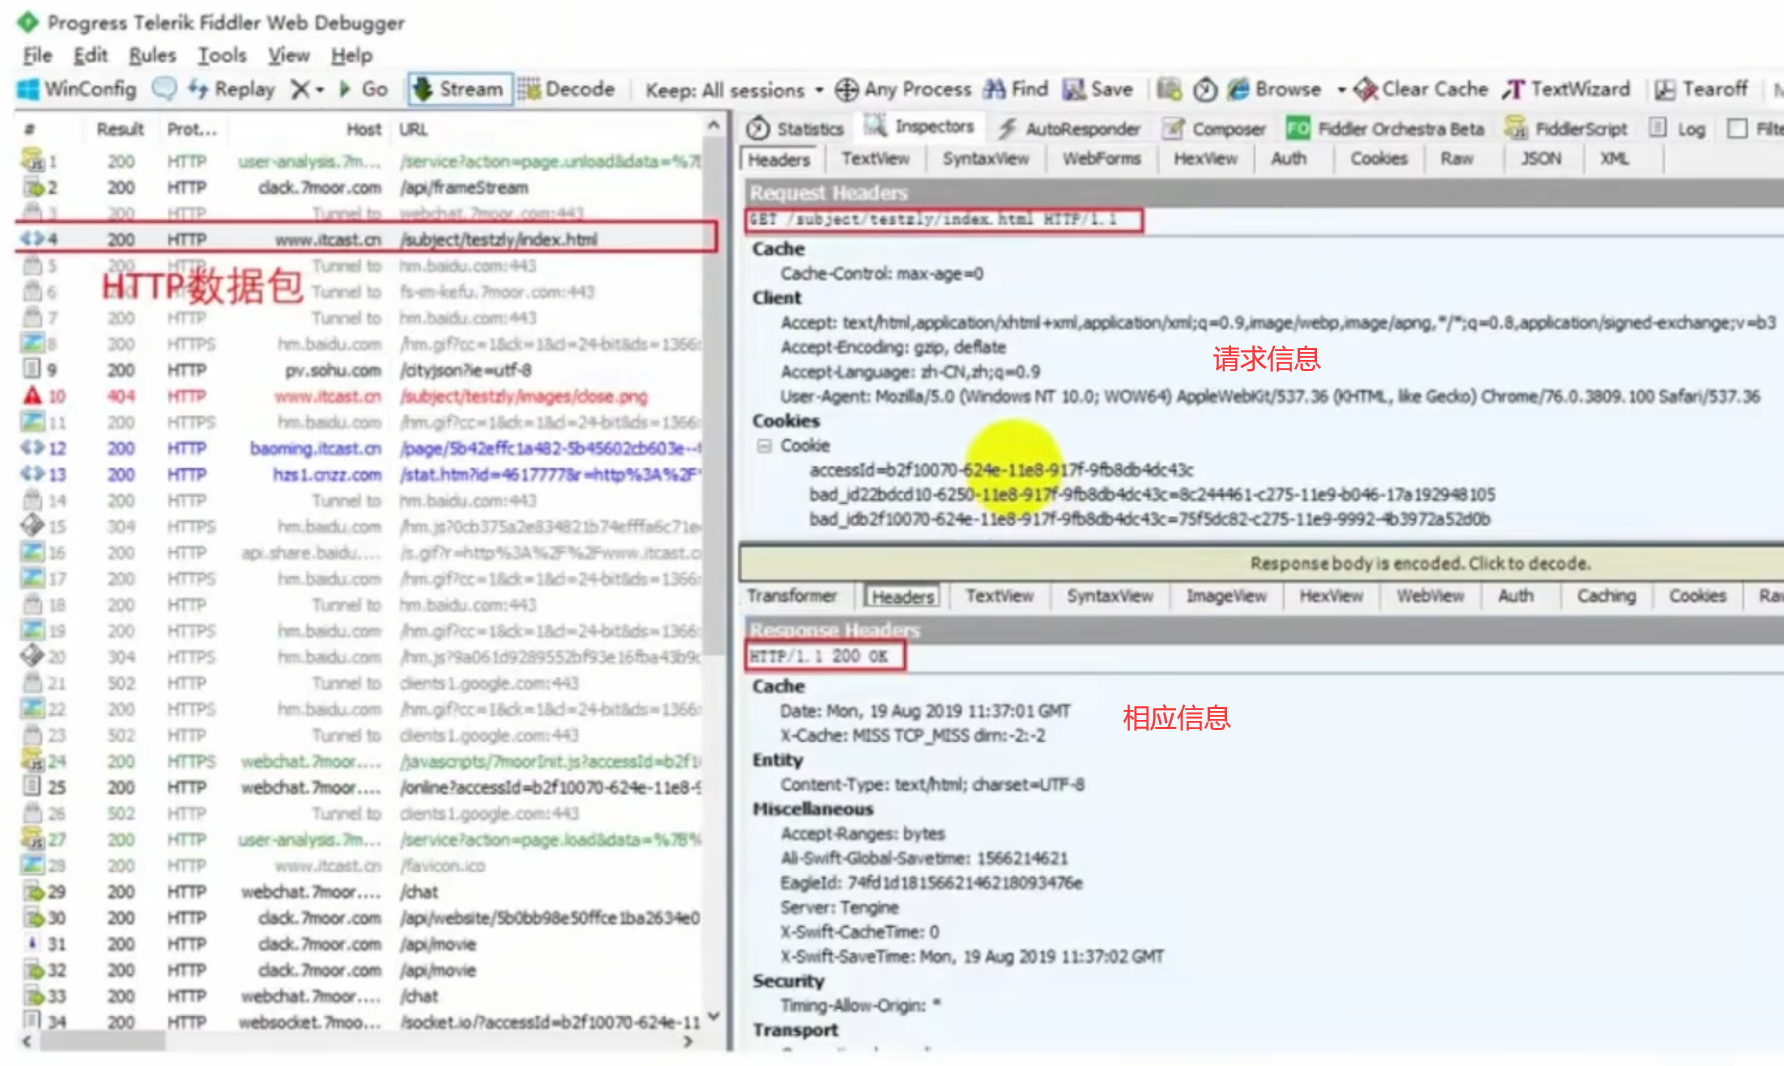Sort sessions by the Host column
1784x1066 pixels.
[363, 129]
